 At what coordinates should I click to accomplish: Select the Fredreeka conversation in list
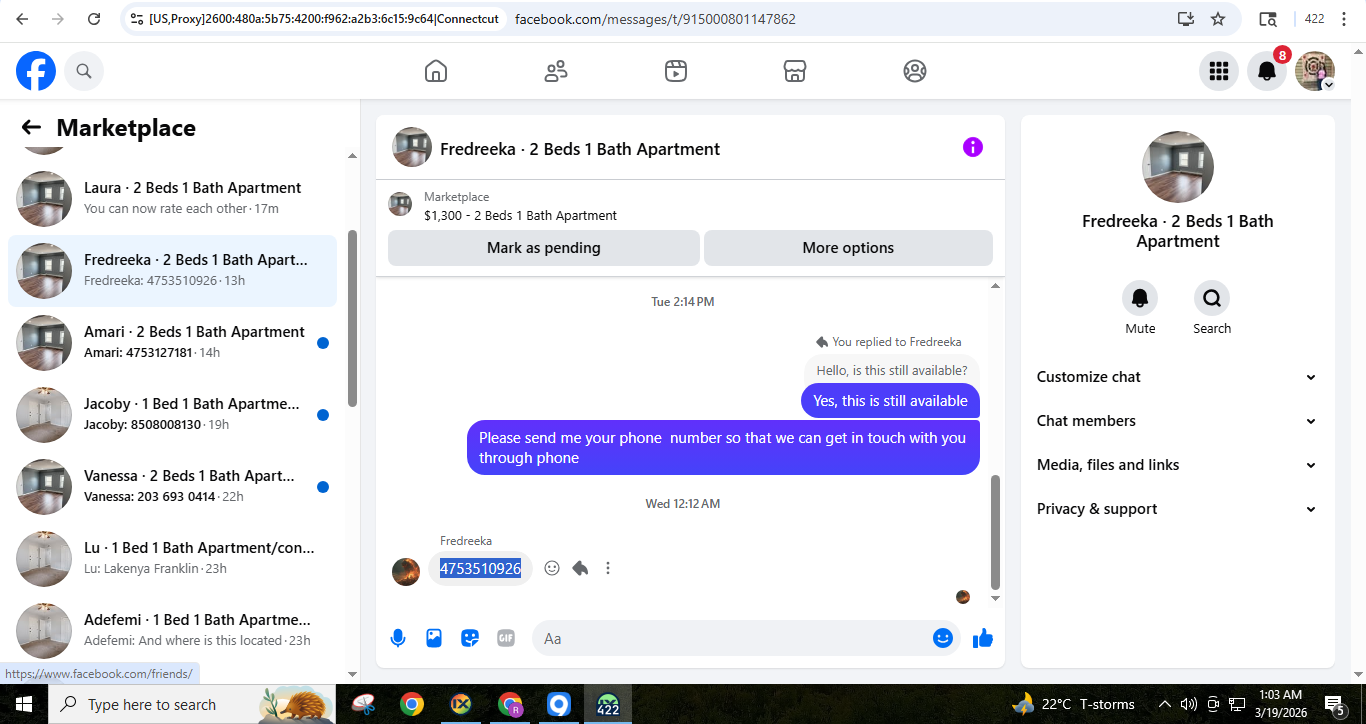(172, 271)
